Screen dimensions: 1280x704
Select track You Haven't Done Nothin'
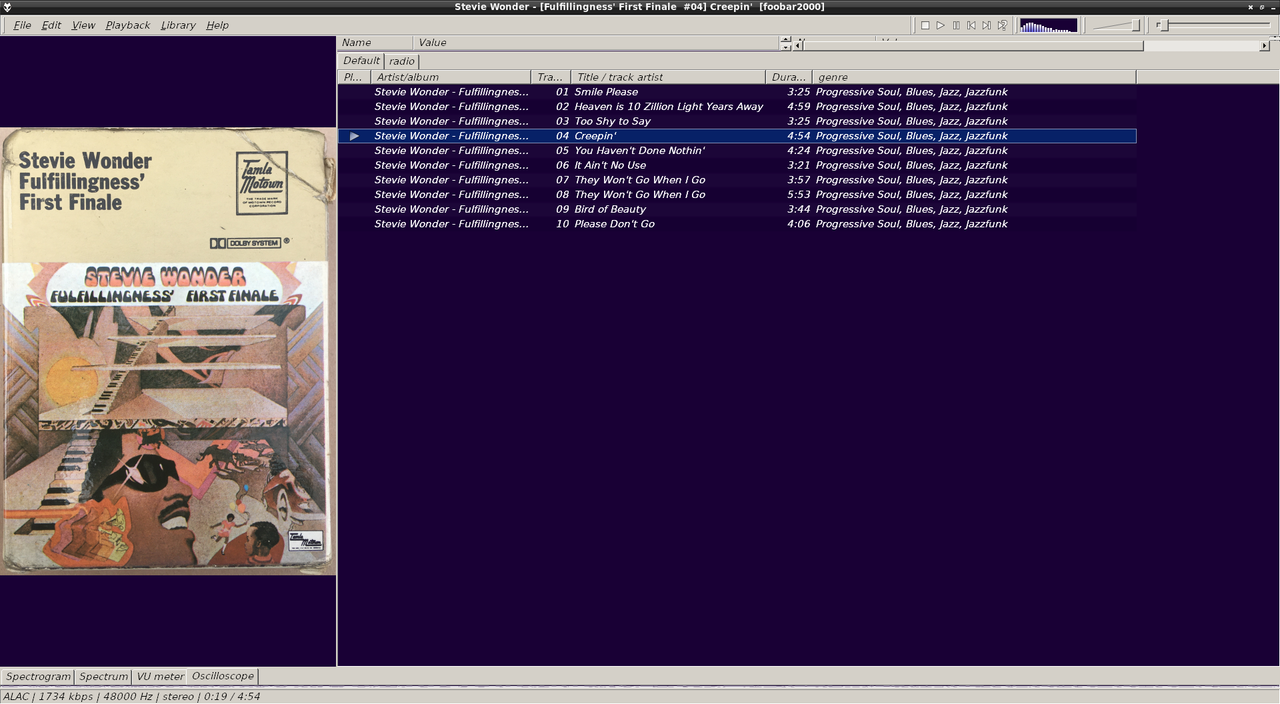coord(737,151)
